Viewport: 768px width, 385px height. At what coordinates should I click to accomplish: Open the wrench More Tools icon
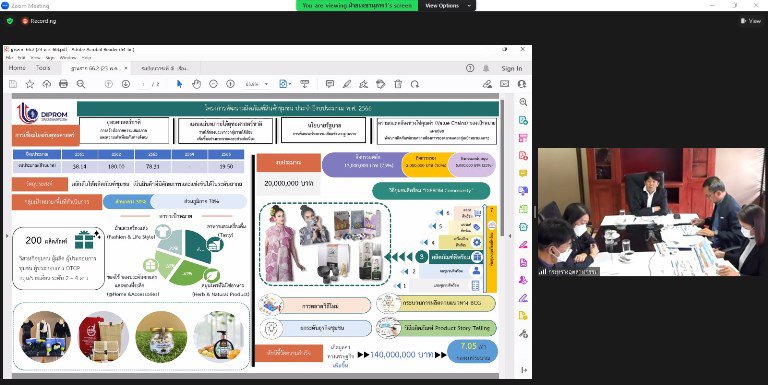pos(523,334)
